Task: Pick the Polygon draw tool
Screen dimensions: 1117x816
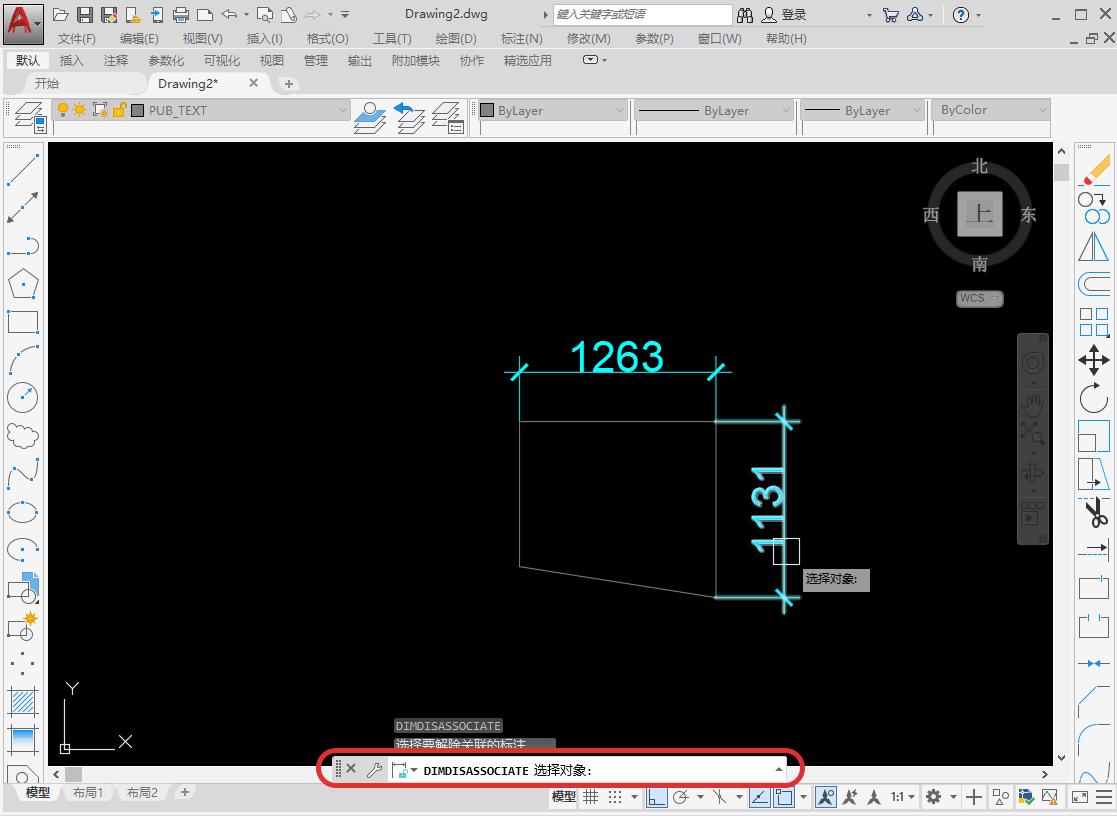Action: tap(22, 284)
